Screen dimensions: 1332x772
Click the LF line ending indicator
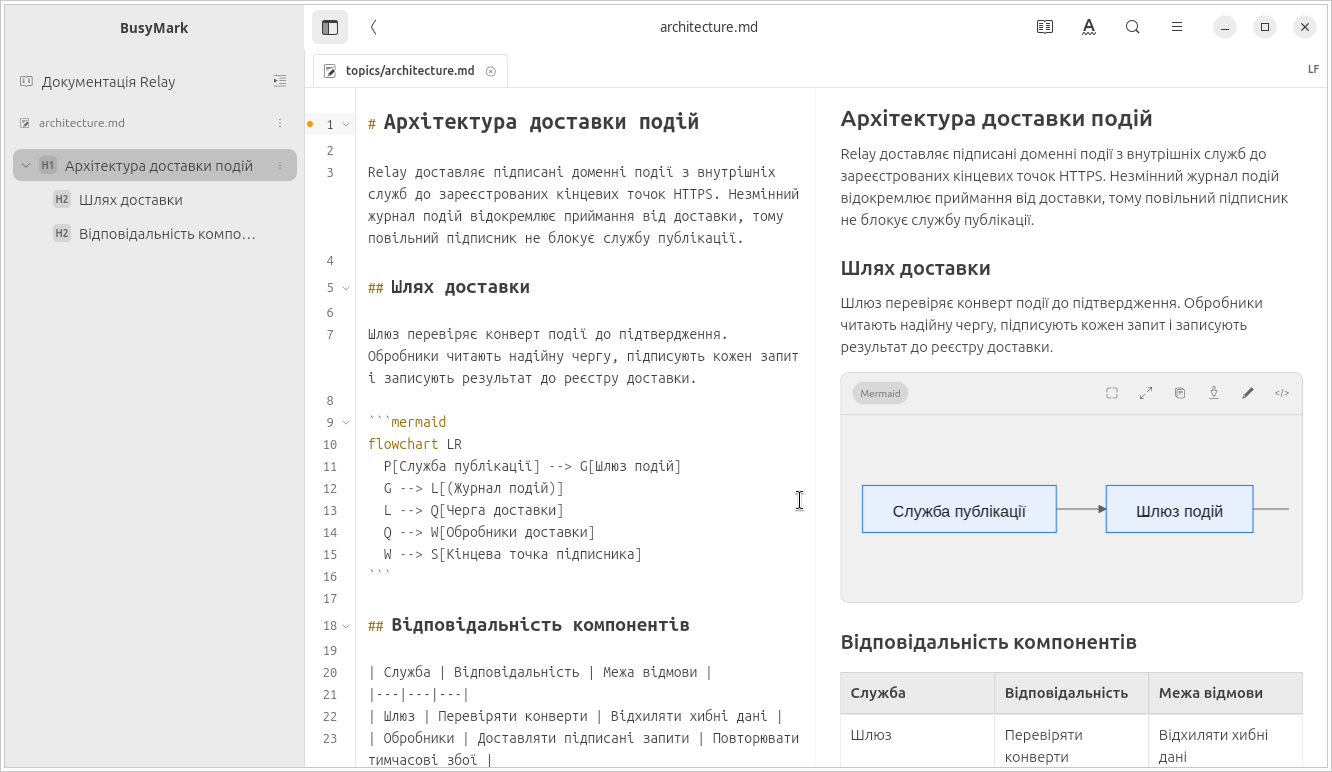1313,70
